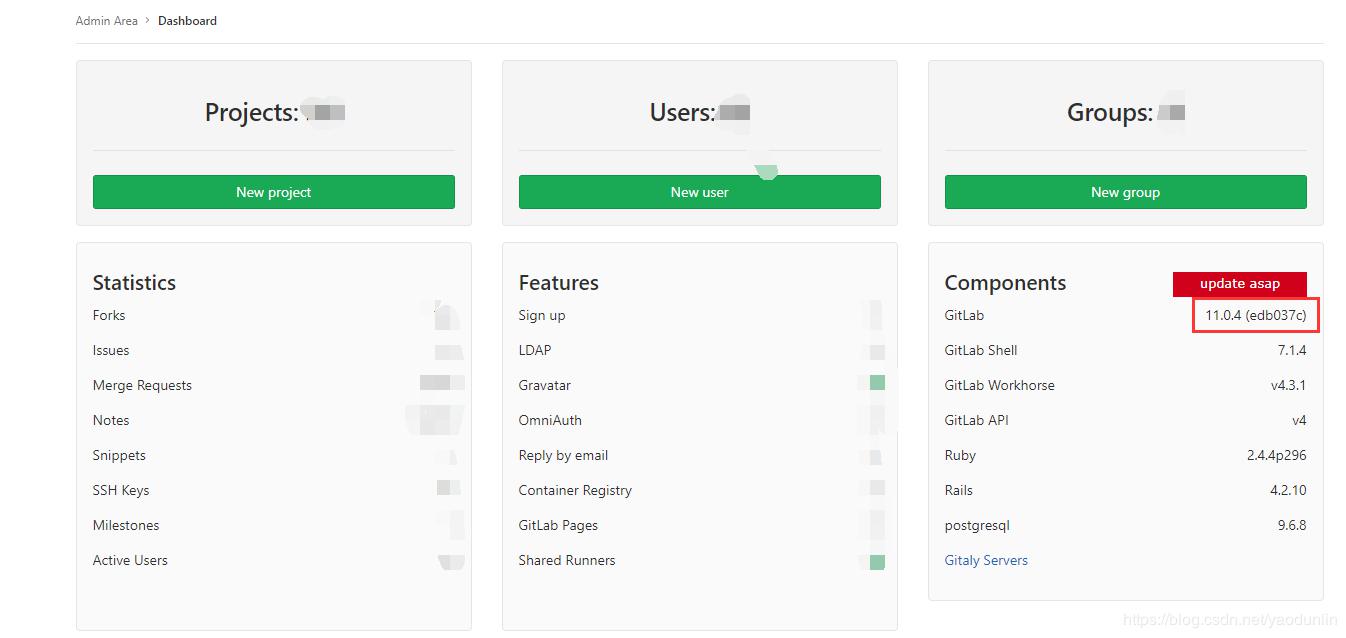Click the postgresql version '9.6.8'
Image resolution: width=1346 pixels, height=638 pixels.
click(x=1291, y=525)
